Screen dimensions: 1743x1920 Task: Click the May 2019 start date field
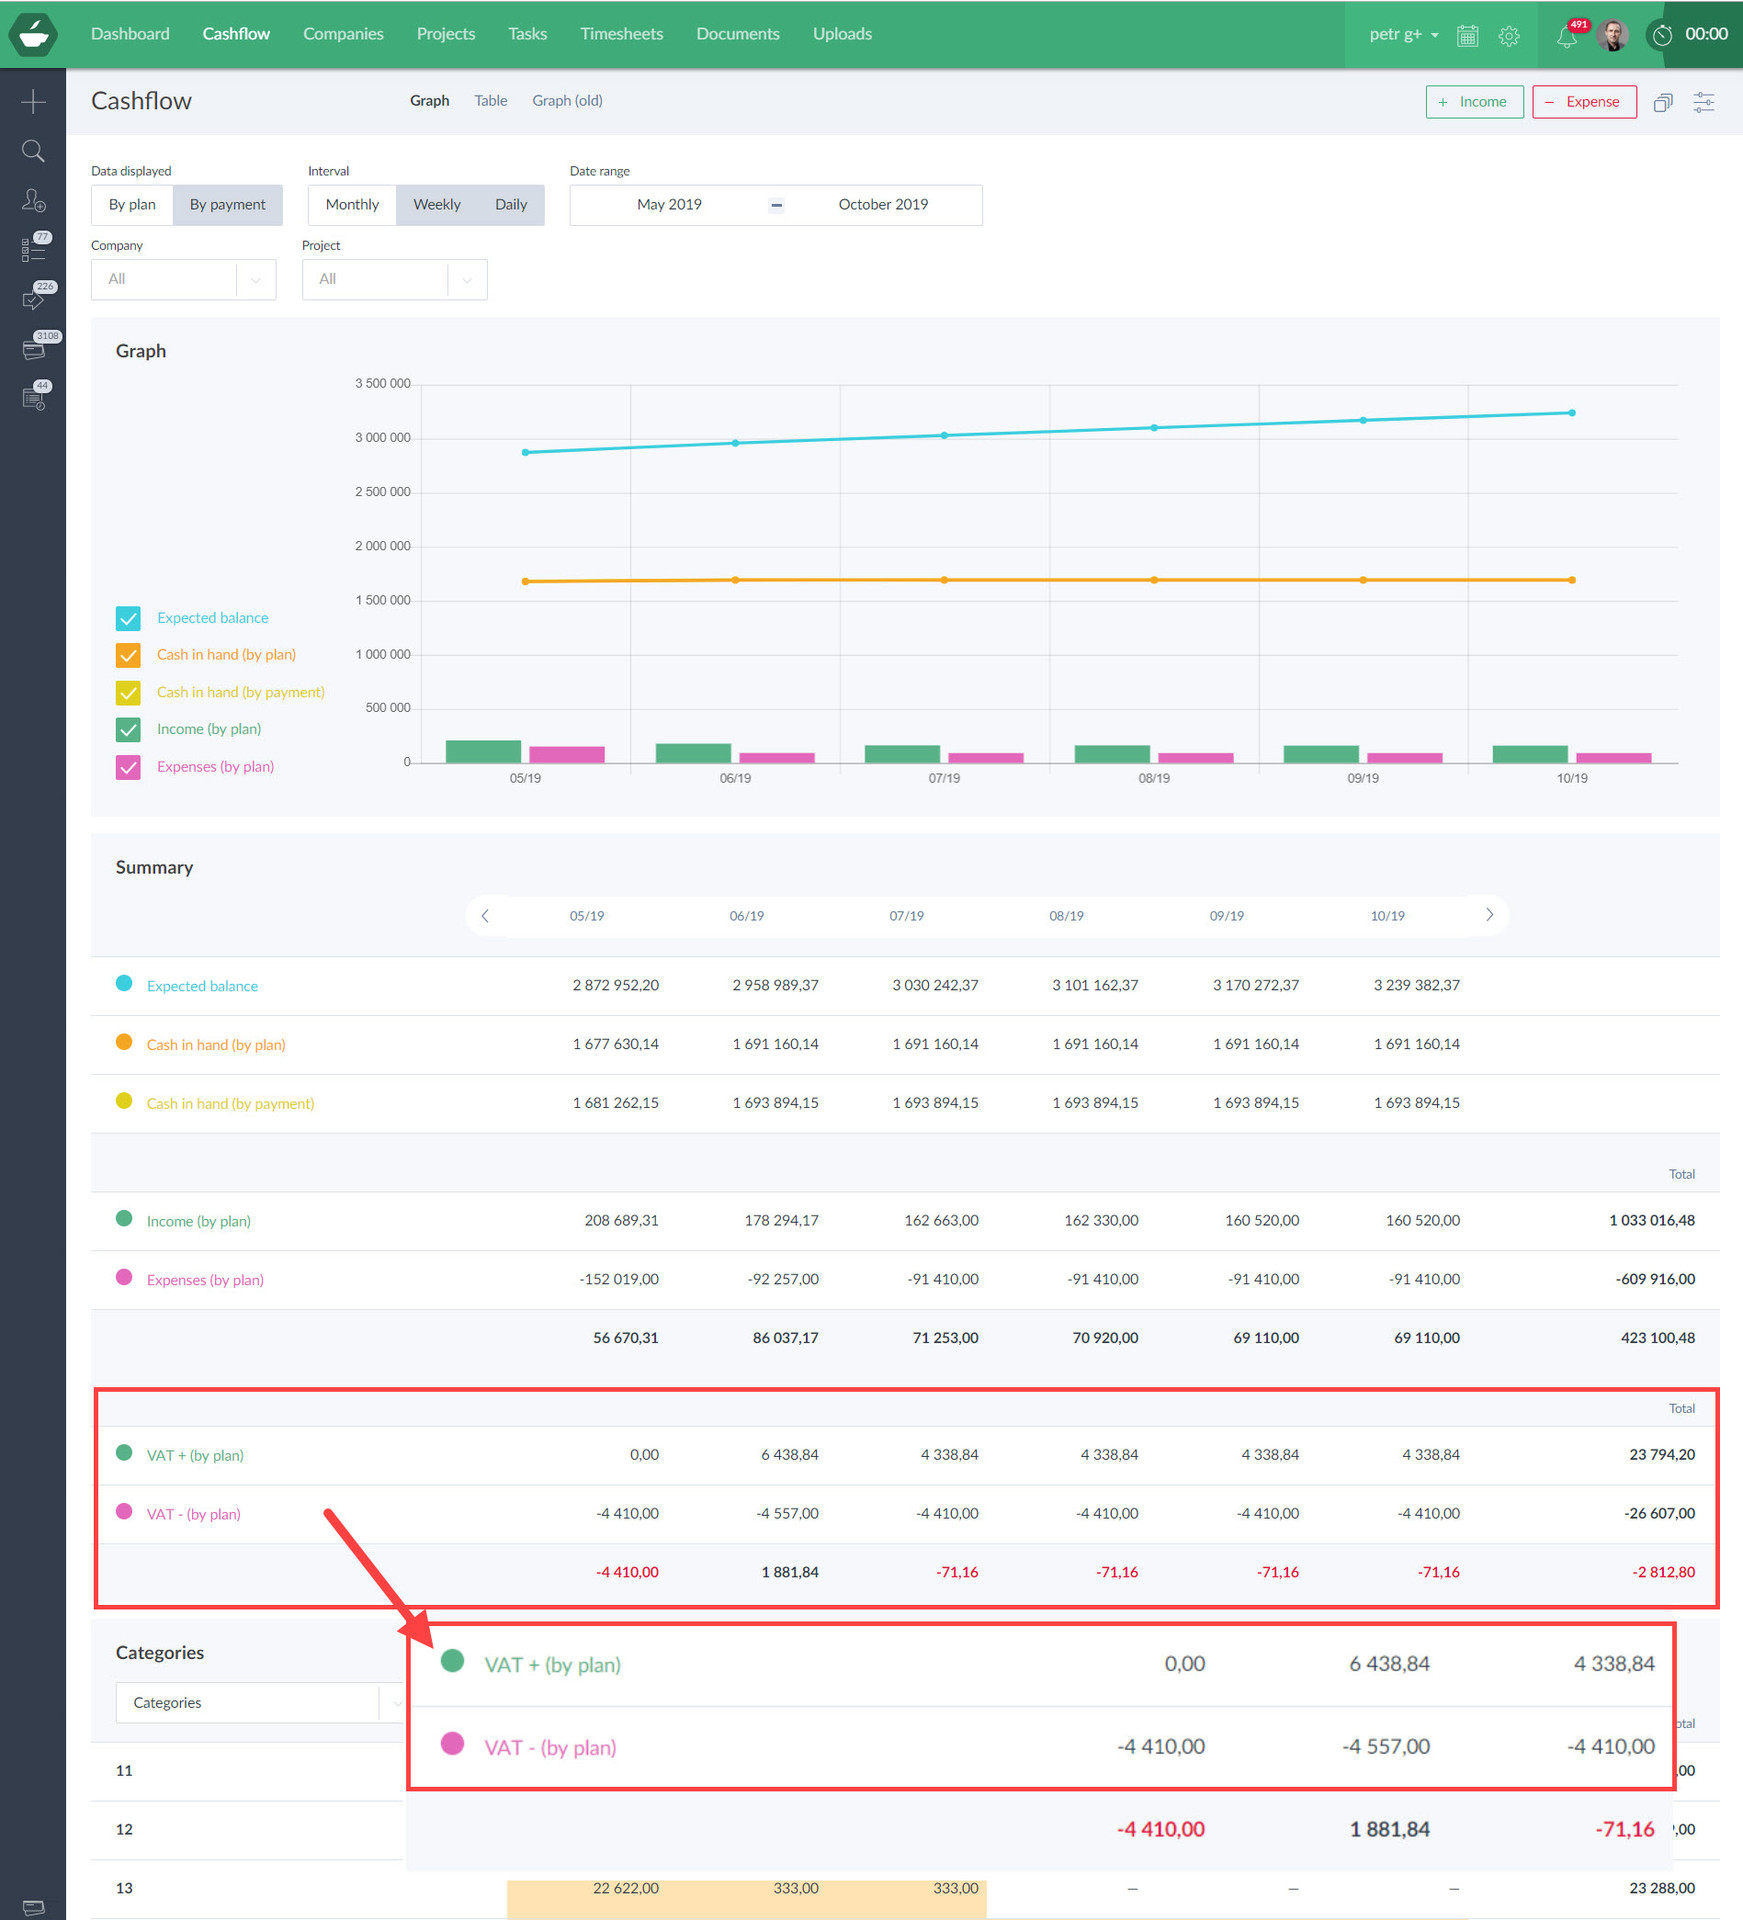pyautogui.click(x=669, y=205)
